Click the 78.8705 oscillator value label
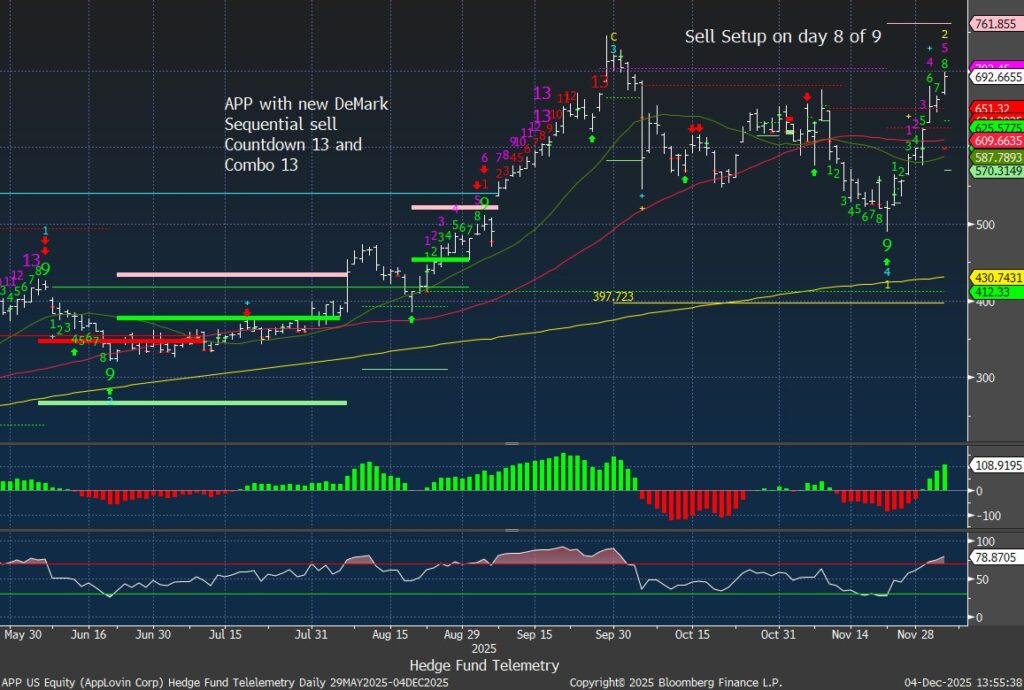Viewport: 1024px width, 690px height. (994, 559)
